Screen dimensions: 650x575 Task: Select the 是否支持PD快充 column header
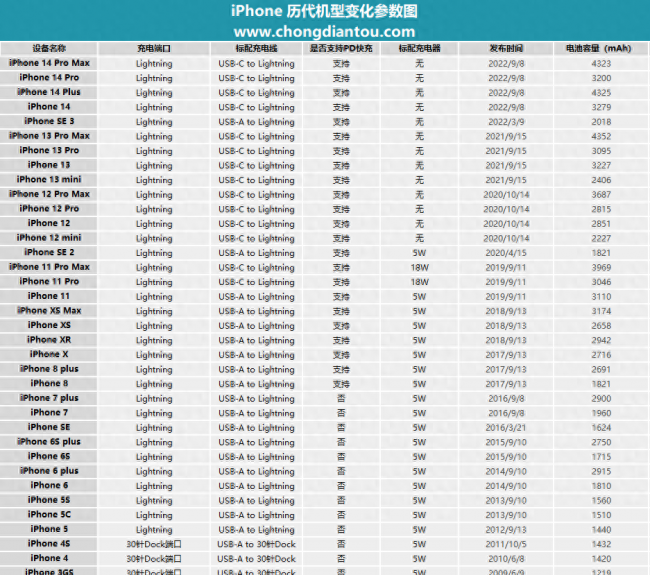pyautogui.click(x=341, y=49)
